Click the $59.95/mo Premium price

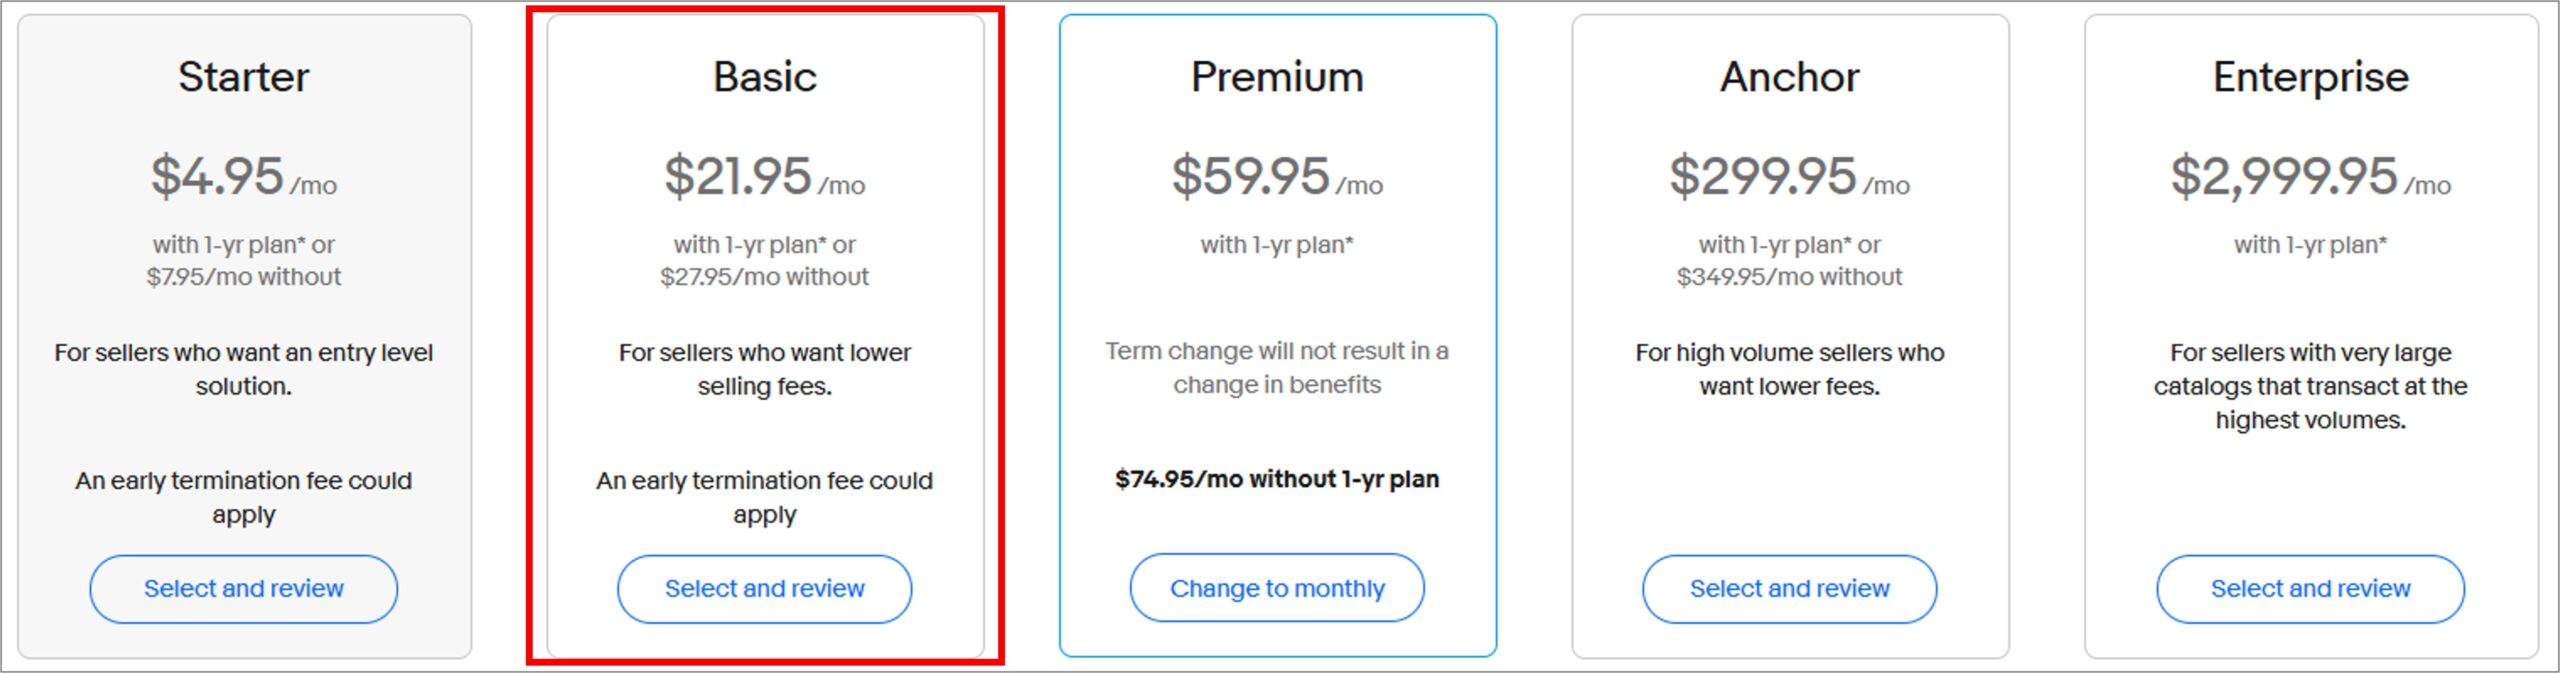pos(1277,176)
